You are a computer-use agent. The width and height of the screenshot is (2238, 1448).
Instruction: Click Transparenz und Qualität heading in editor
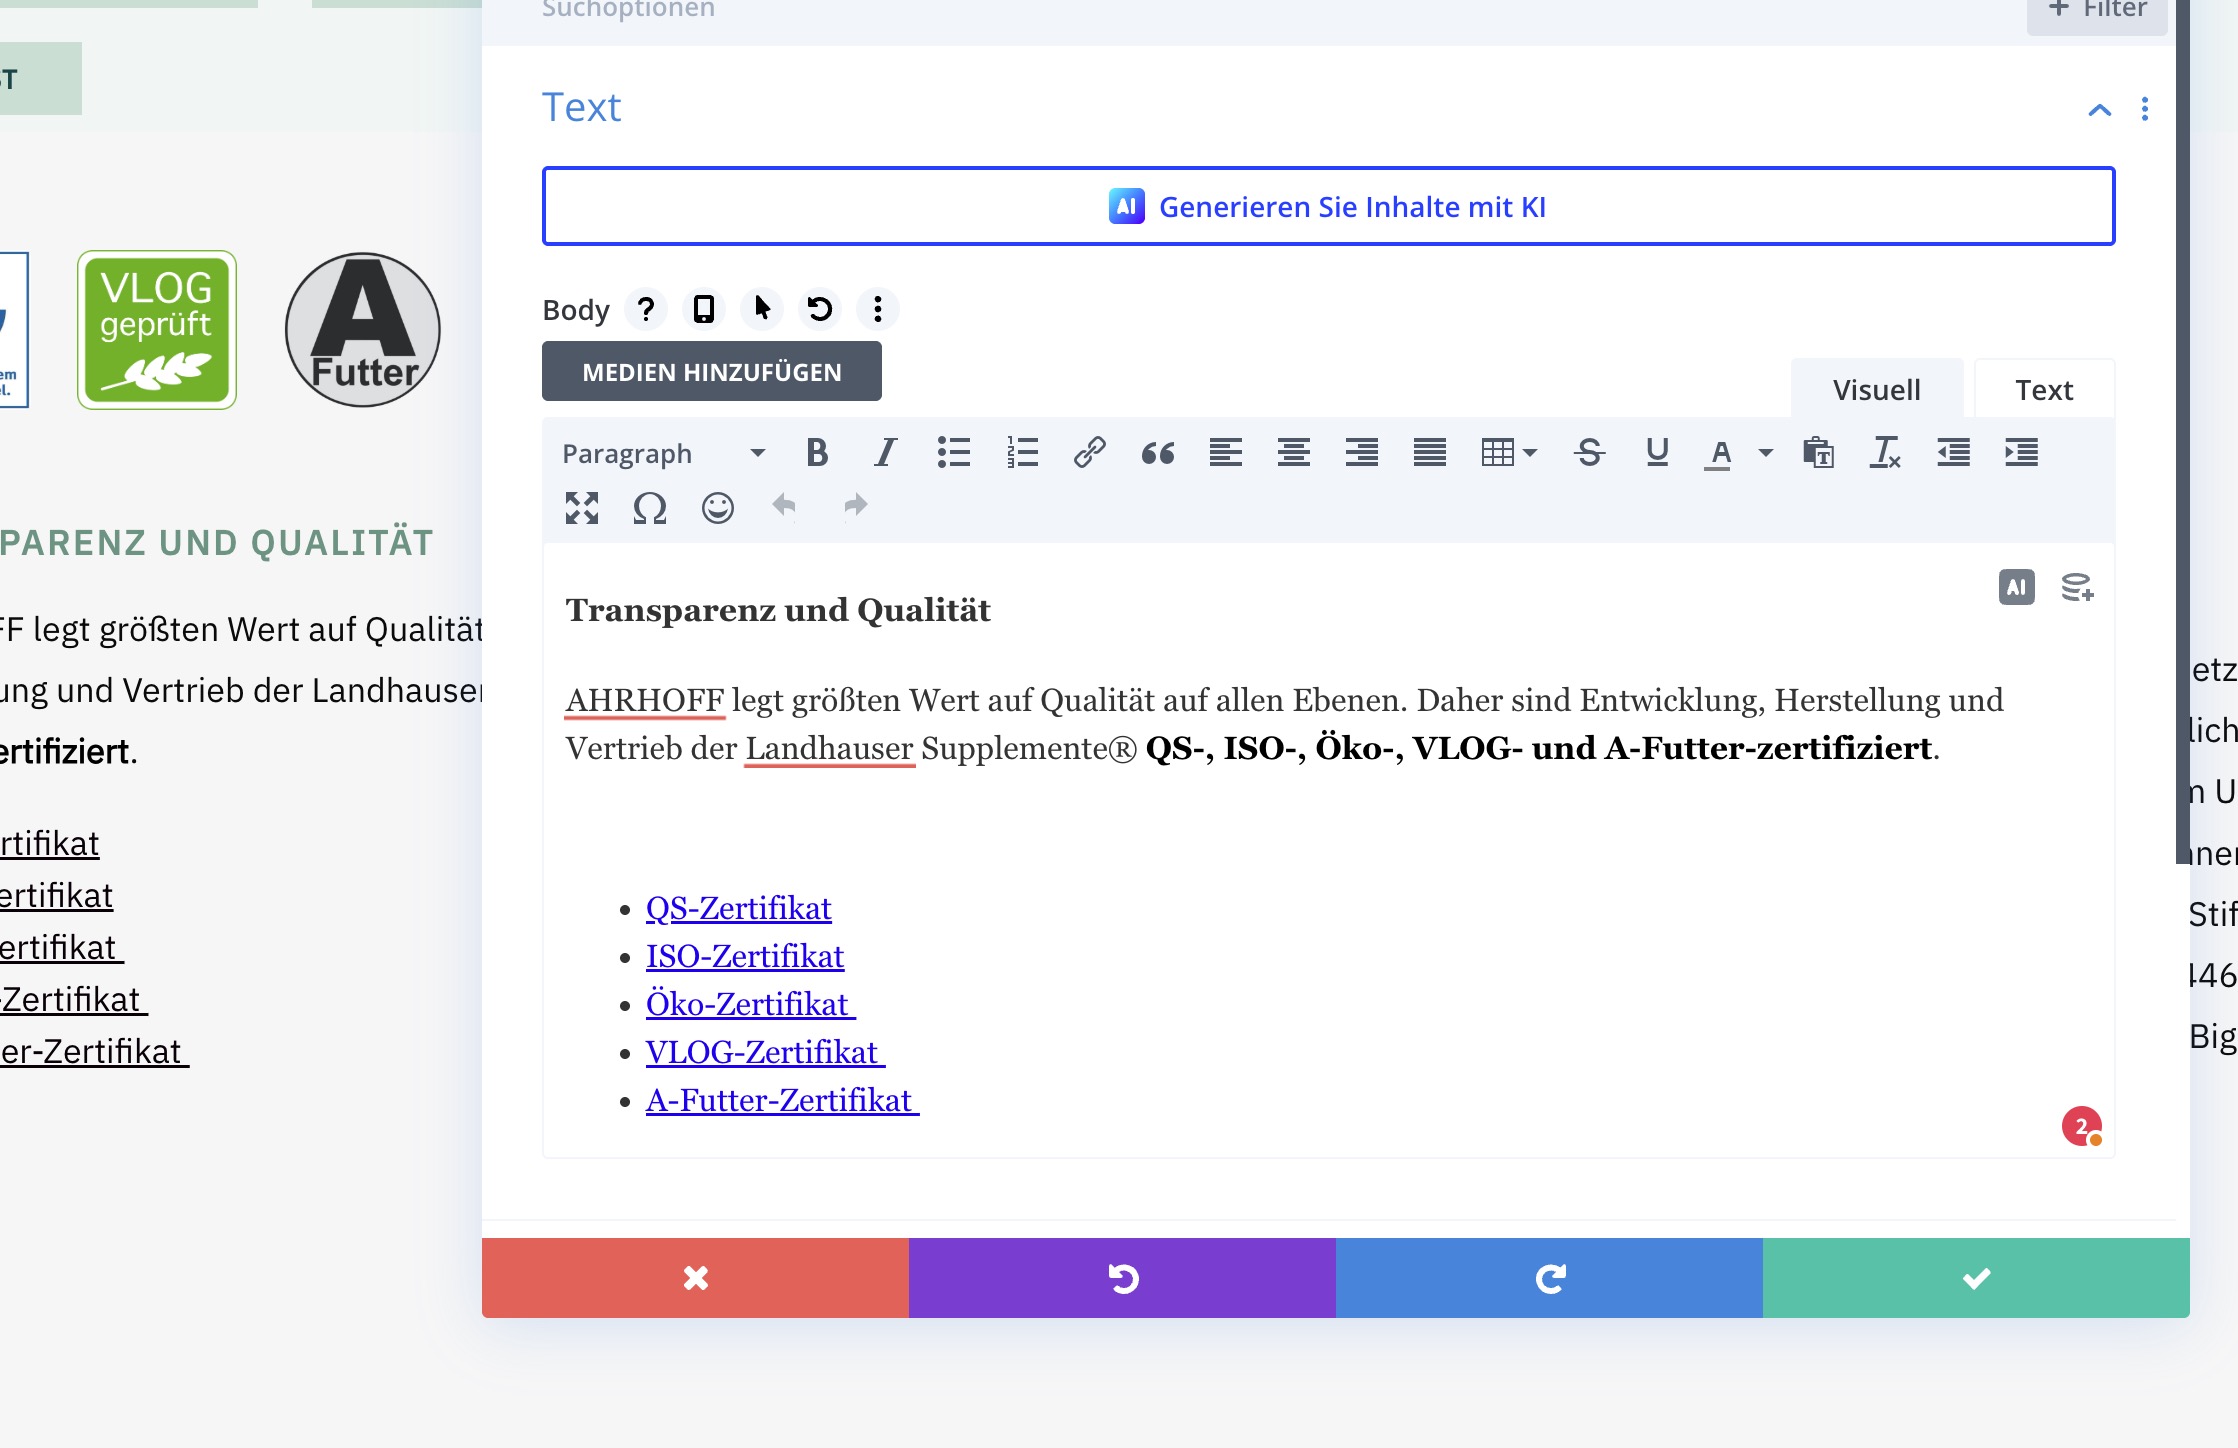(x=777, y=610)
